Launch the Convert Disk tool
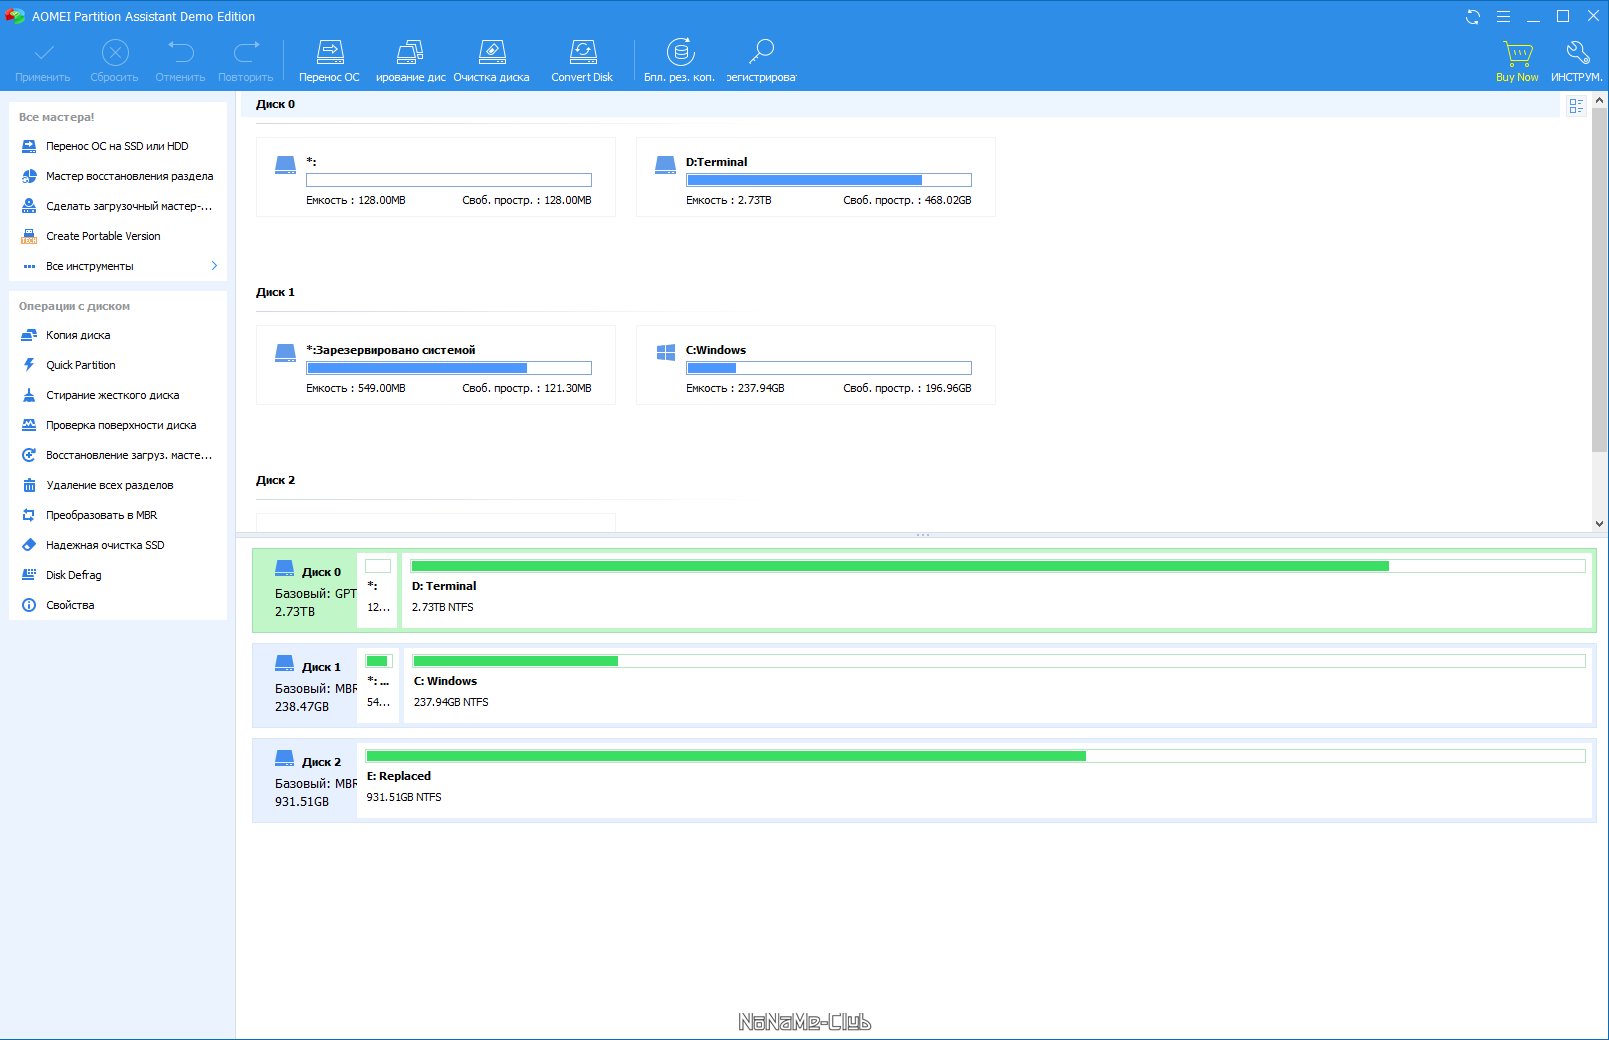Screen dimensions: 1609x1040 (x=582, y=52)
